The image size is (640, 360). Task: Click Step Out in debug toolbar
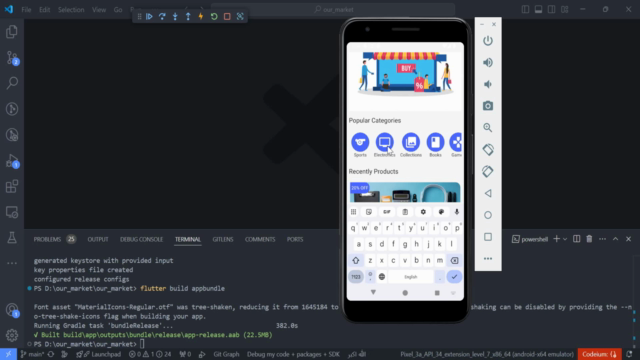tap(188, 16)
